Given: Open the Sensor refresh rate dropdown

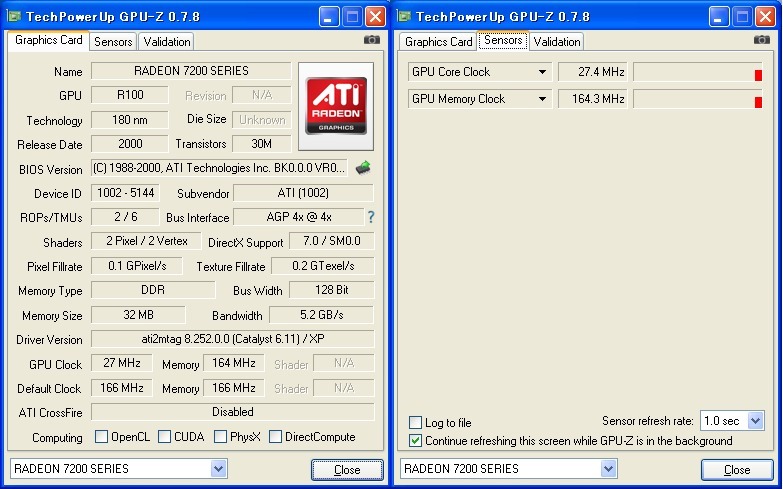Looking at the screenshot, I should (x=756, y=421).
